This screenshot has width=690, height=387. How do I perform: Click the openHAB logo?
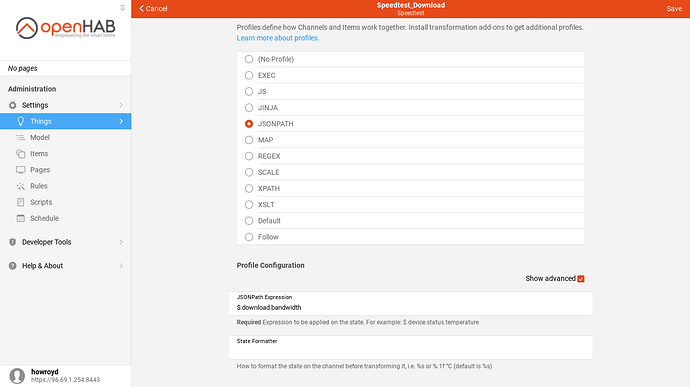[66, 28]
